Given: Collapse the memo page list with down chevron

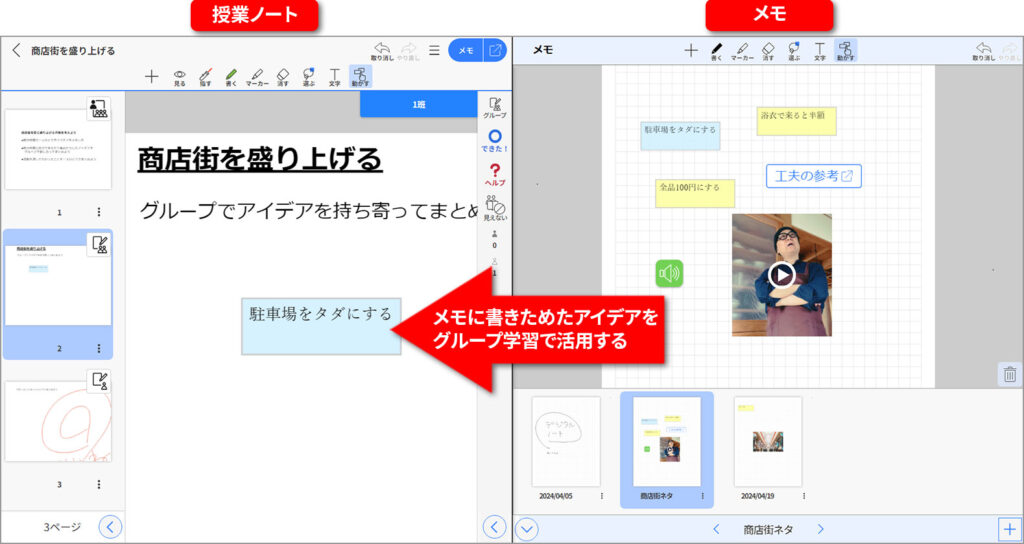Looking at the screenshot, I should point(528,529).
